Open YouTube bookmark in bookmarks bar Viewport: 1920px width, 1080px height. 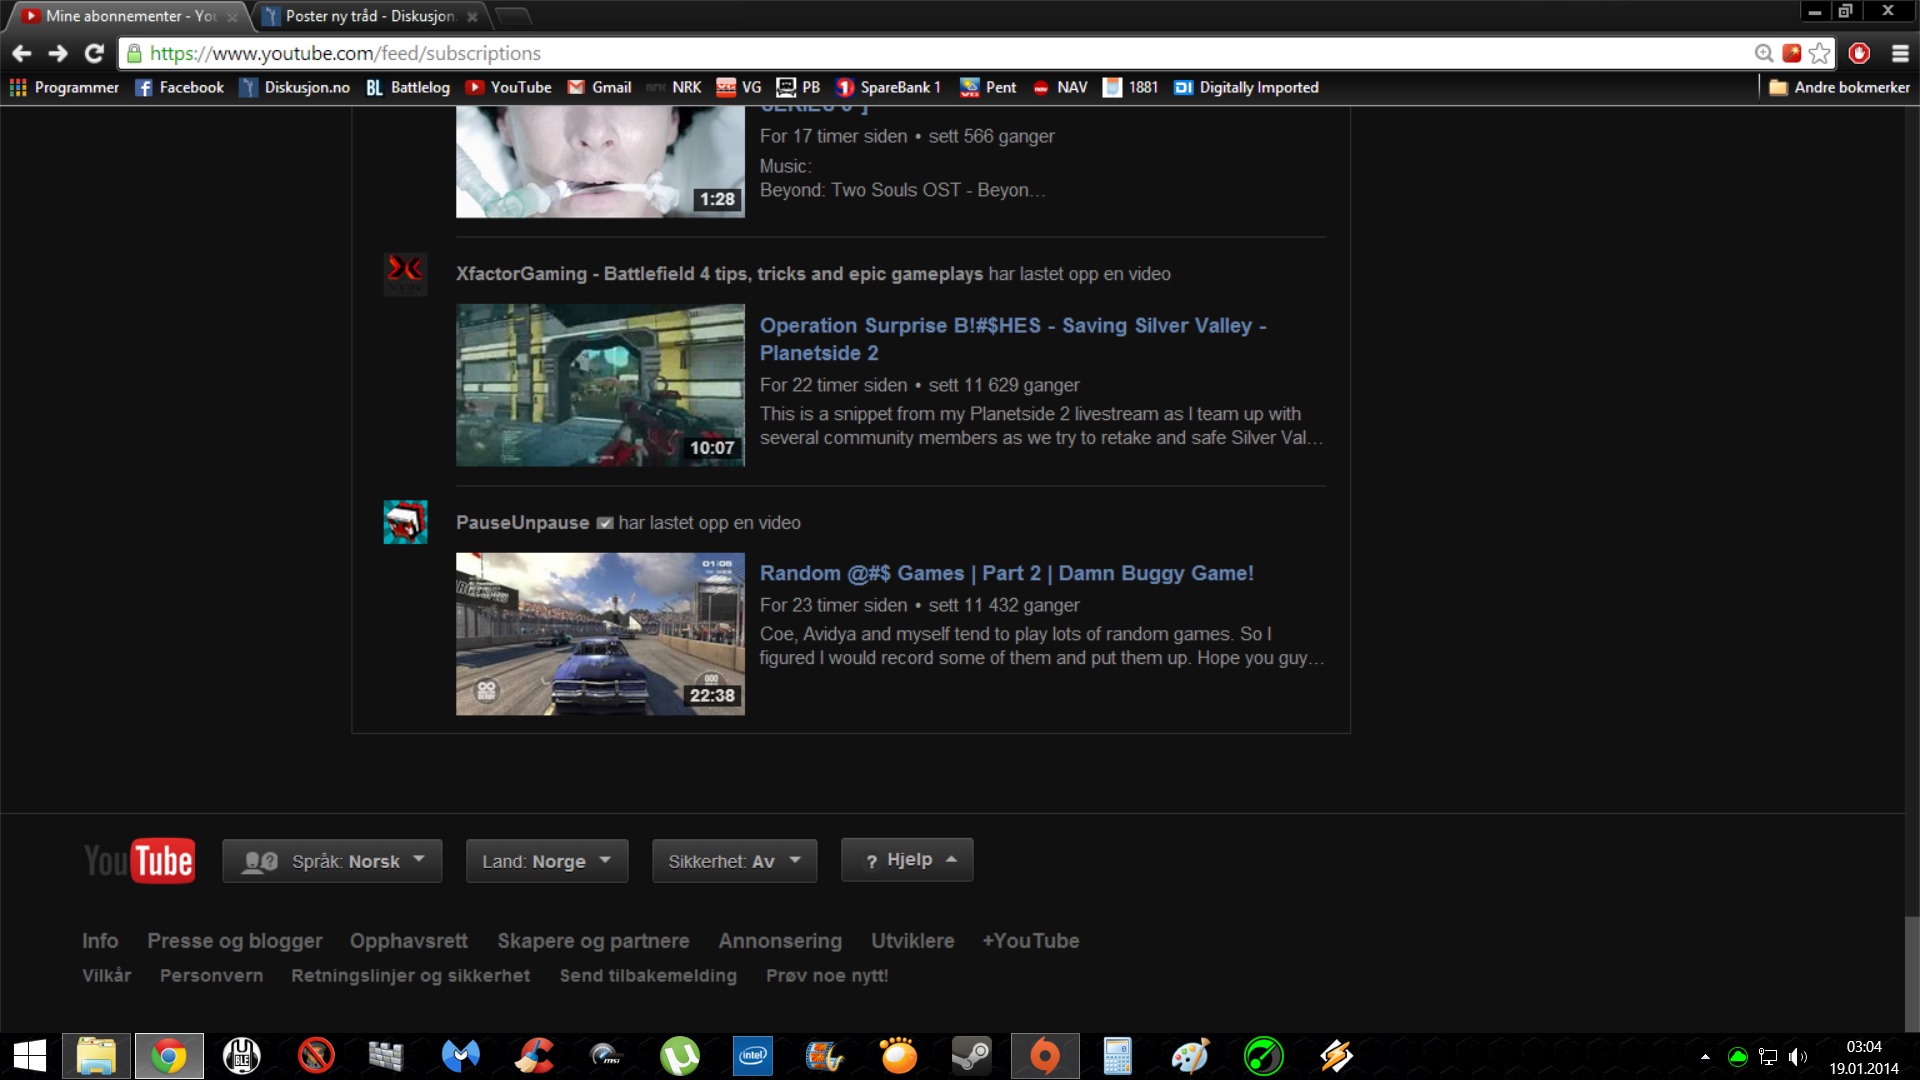pyautogui.click(x=509, y=87)
